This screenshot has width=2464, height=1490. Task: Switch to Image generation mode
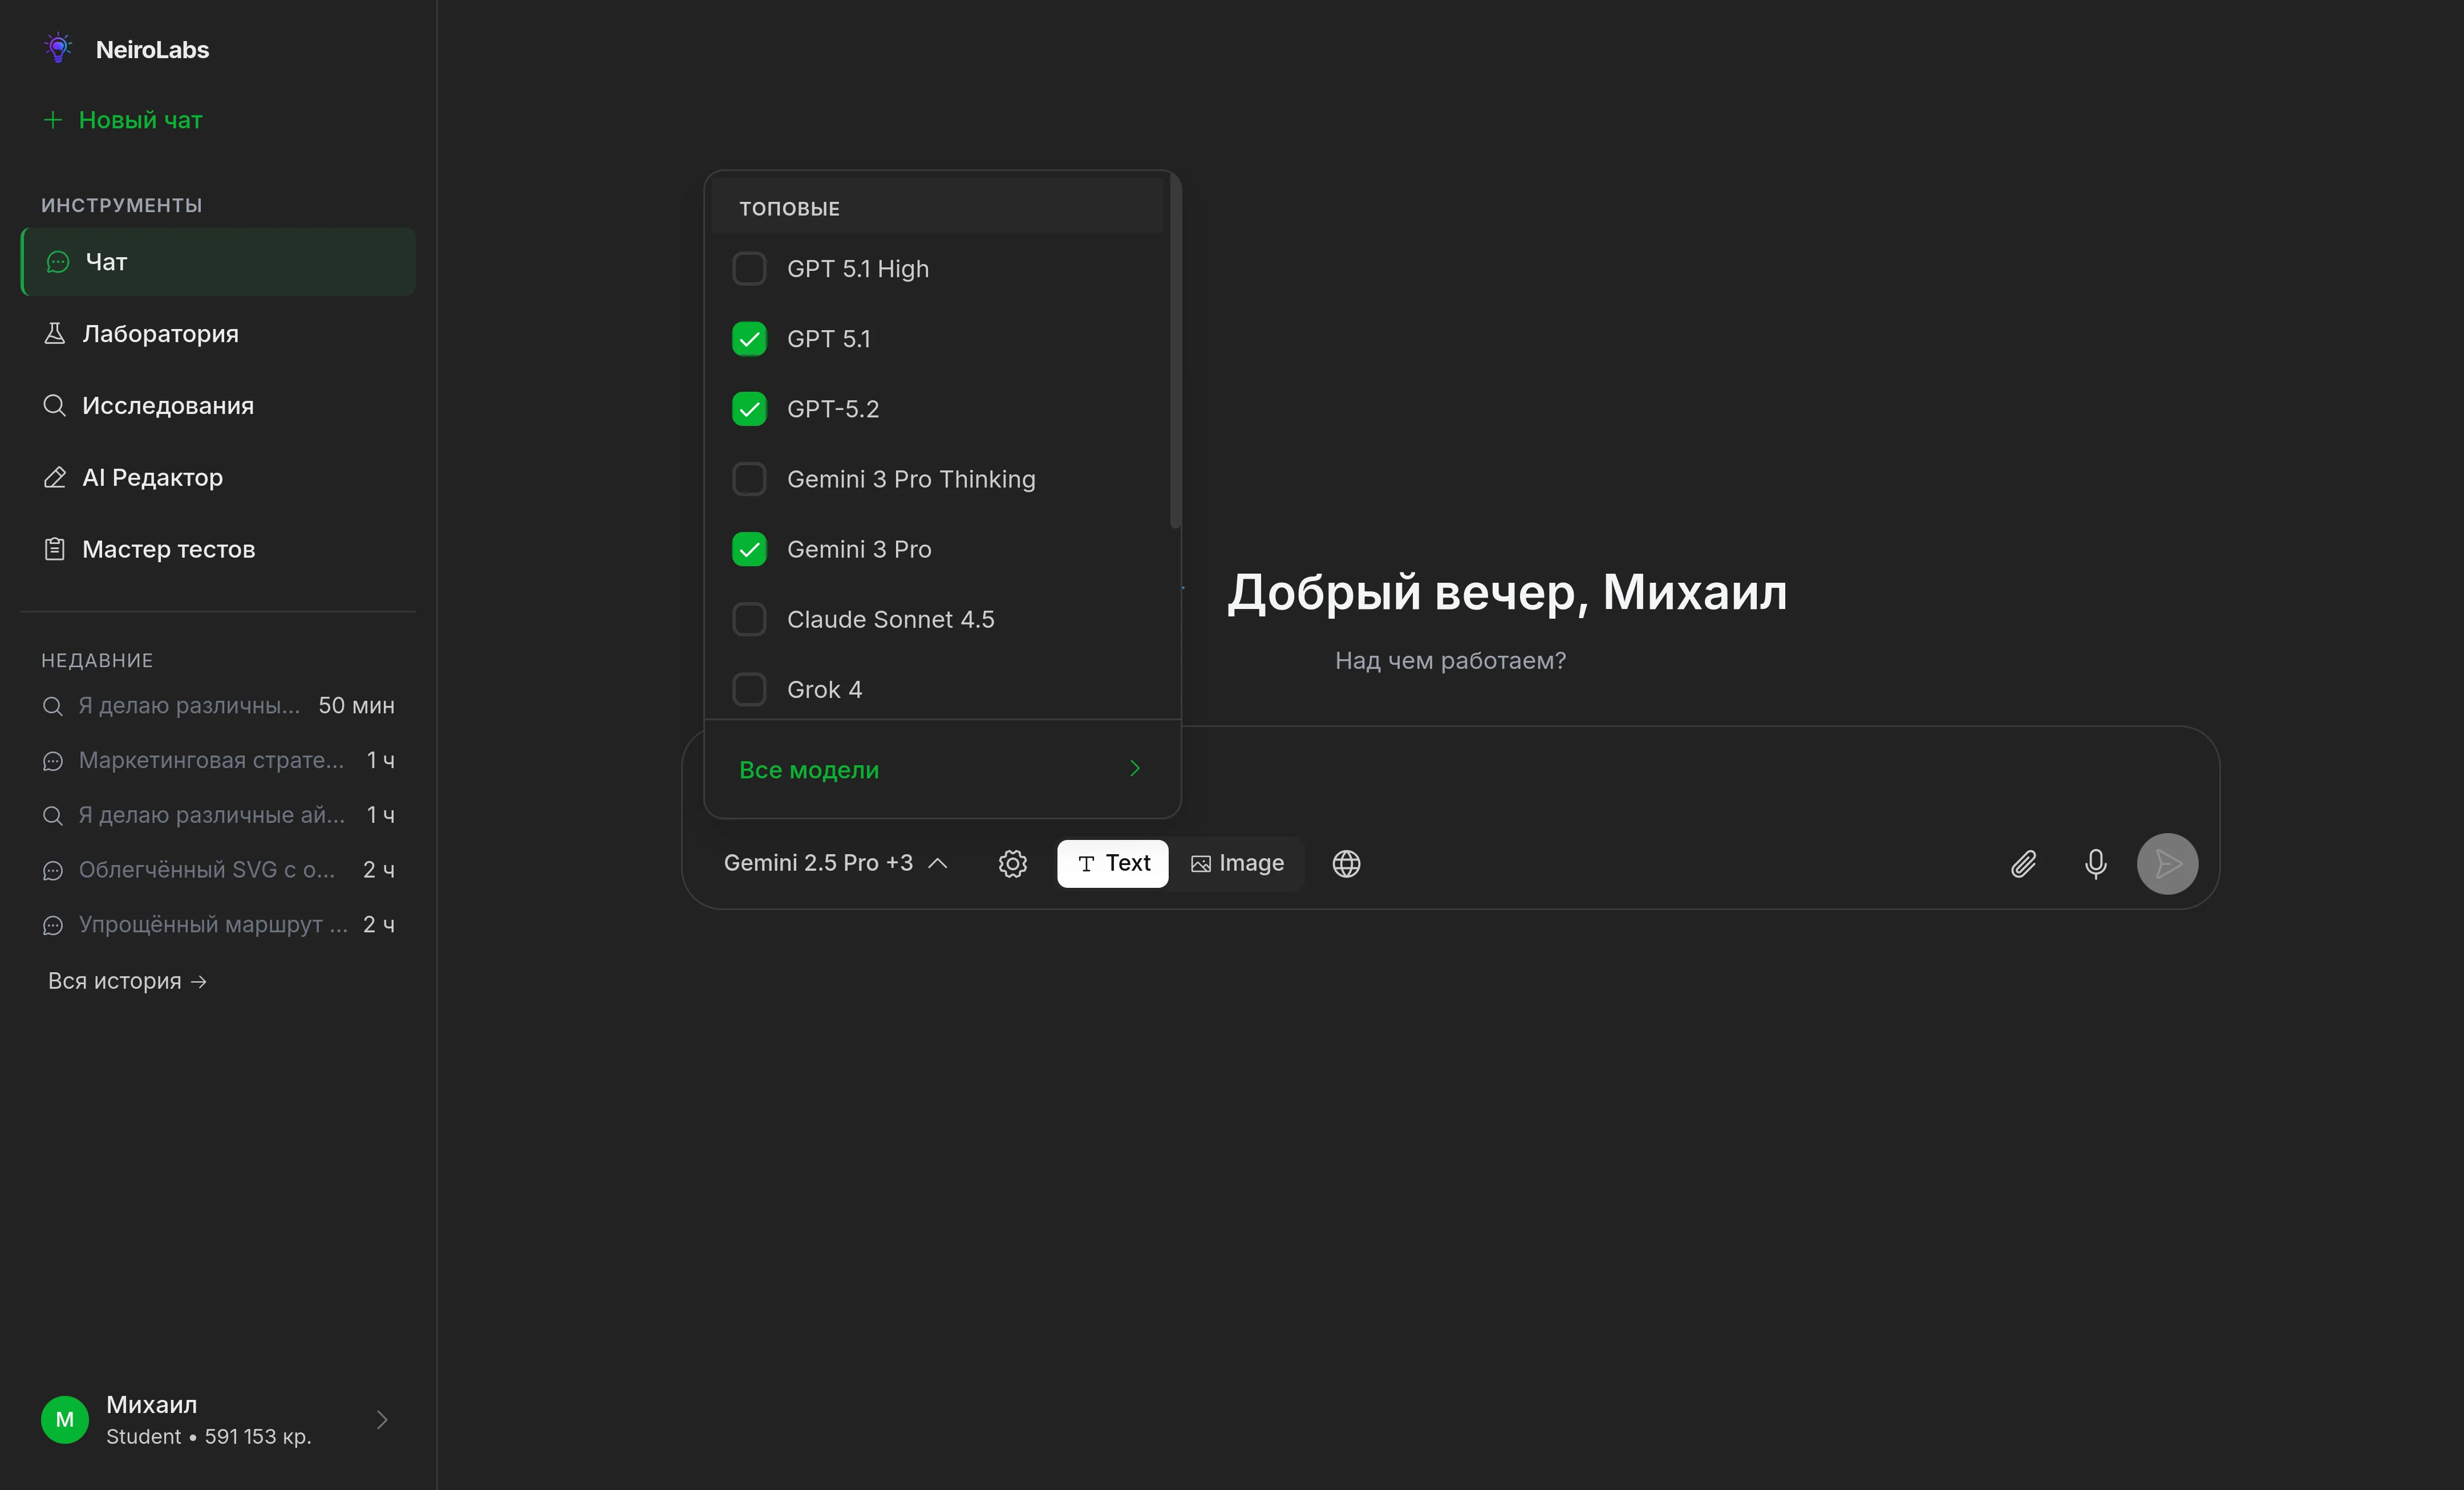[1237, 863]
